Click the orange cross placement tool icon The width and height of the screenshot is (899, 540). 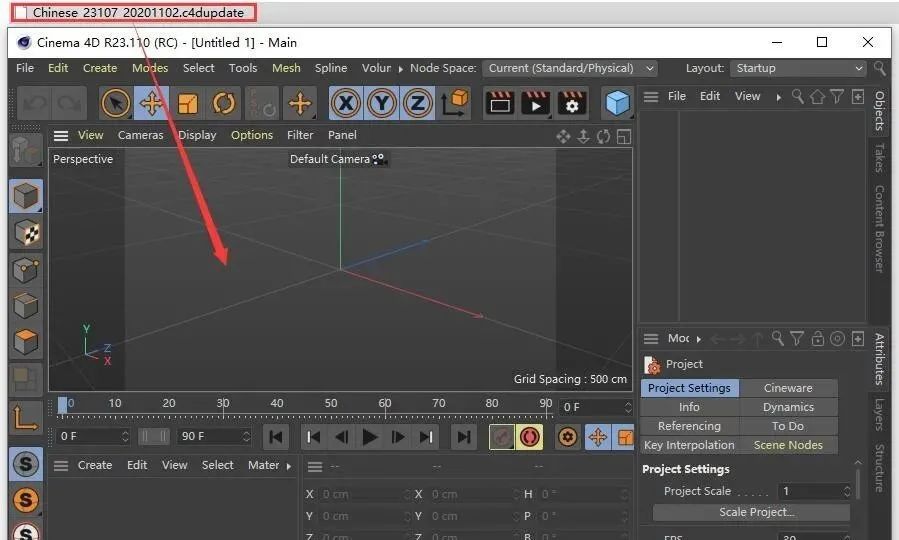[x=300, y=104]
